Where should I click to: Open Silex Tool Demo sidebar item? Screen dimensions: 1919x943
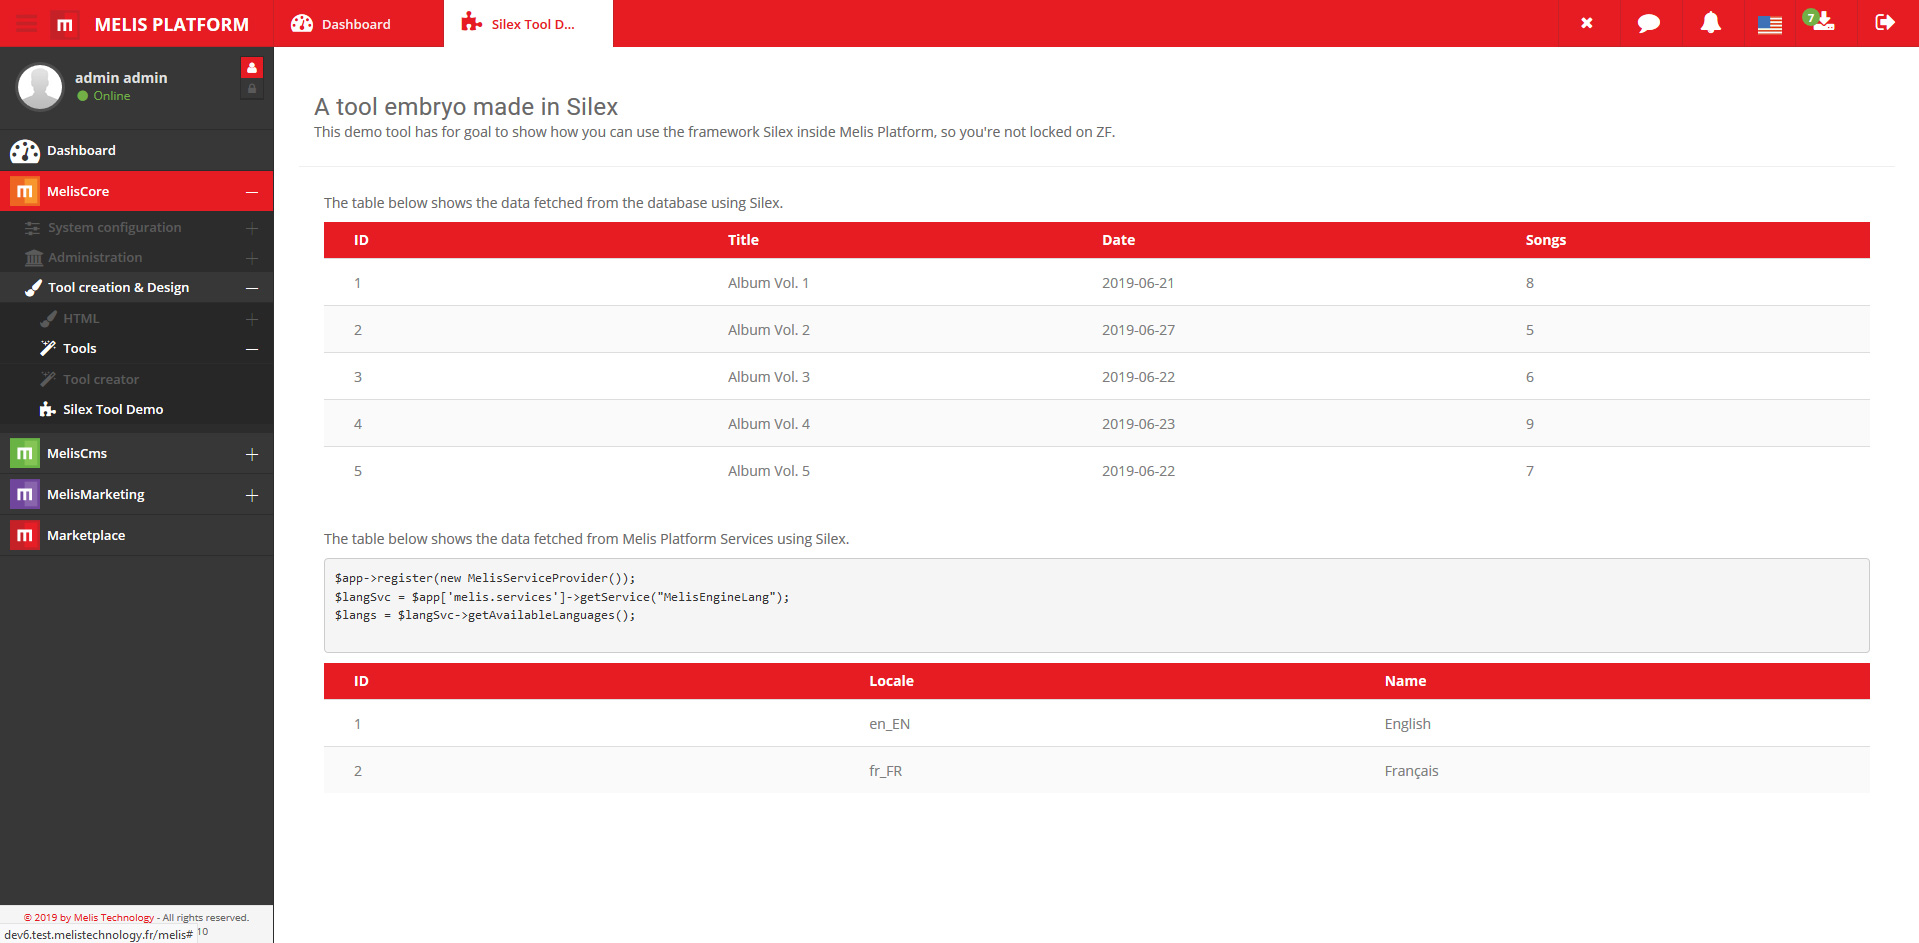(x=112, y=410)
